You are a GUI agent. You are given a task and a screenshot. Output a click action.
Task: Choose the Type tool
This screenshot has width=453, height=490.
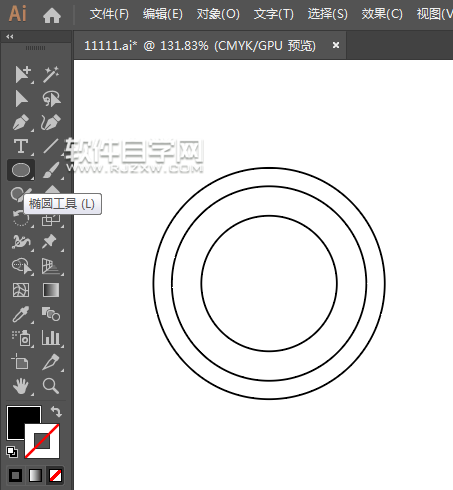[21, 146]
